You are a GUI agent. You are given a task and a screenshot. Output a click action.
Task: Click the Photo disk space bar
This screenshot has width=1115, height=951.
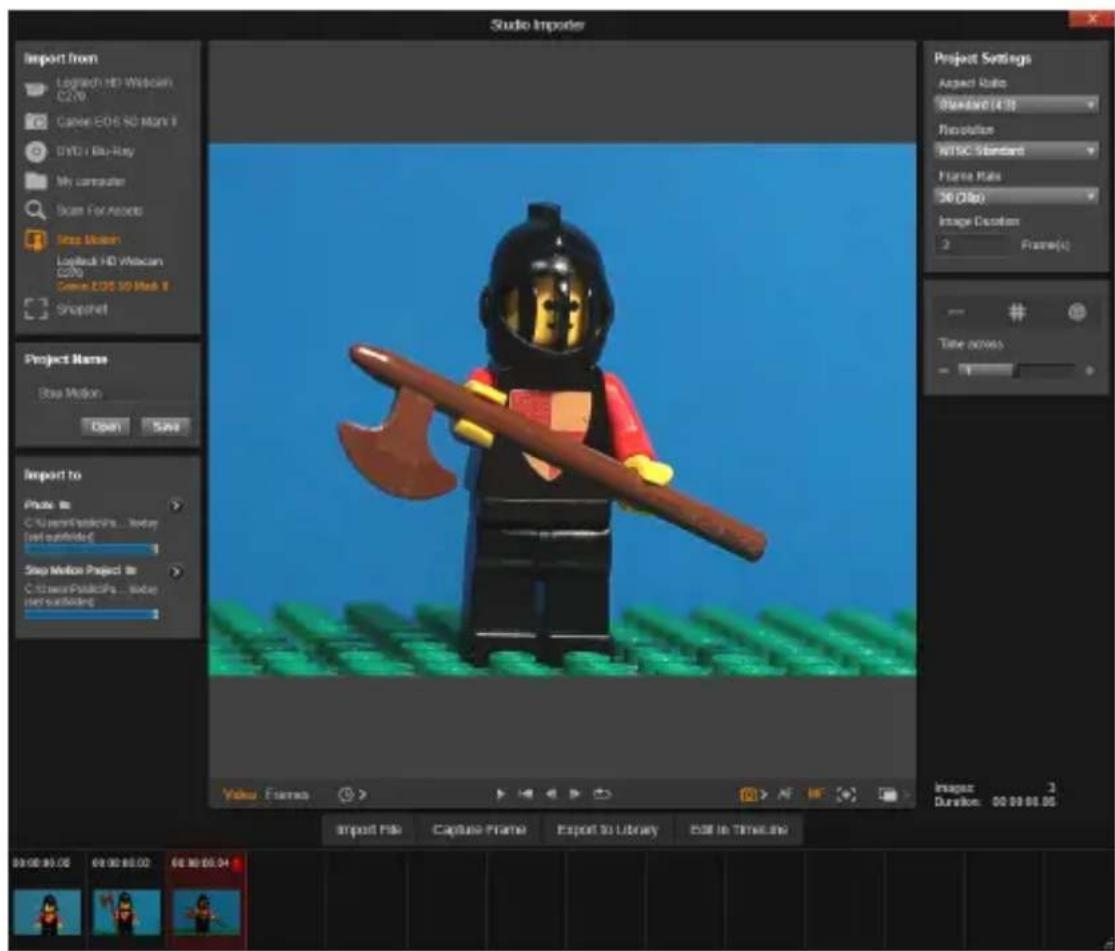91,548
